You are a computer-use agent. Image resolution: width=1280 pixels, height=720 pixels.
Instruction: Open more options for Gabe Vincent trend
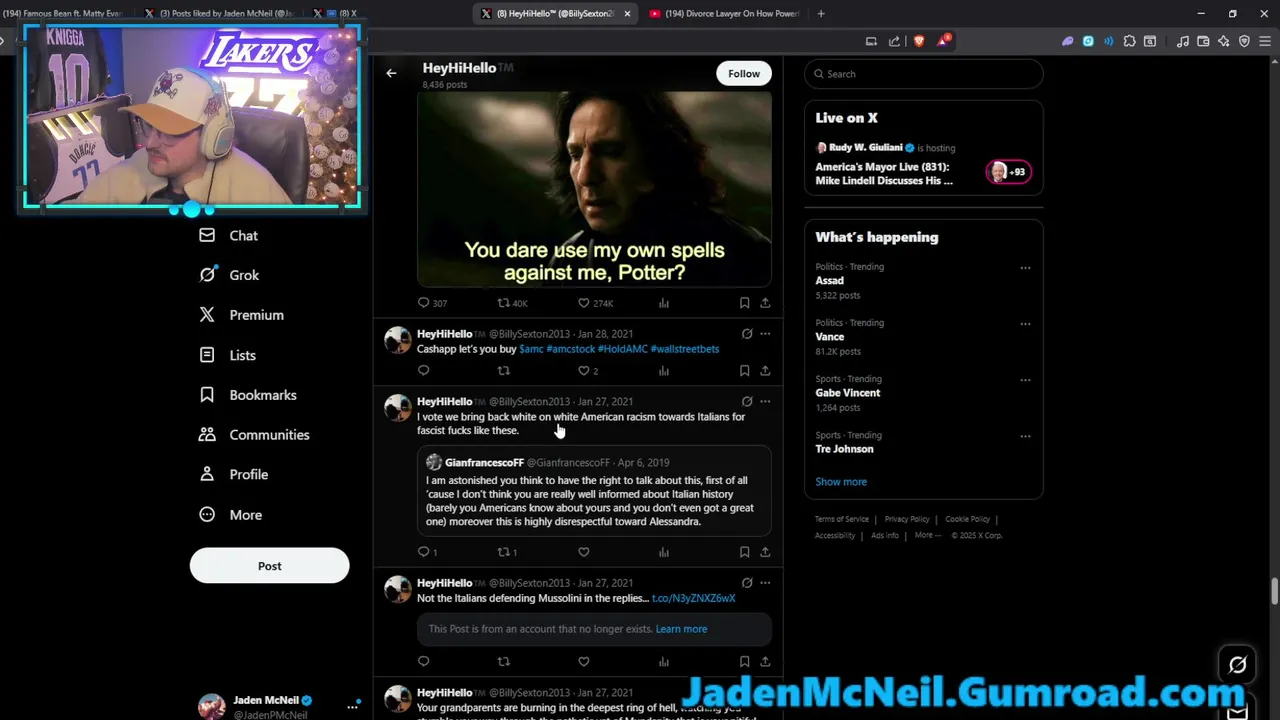coord(1025,380)
